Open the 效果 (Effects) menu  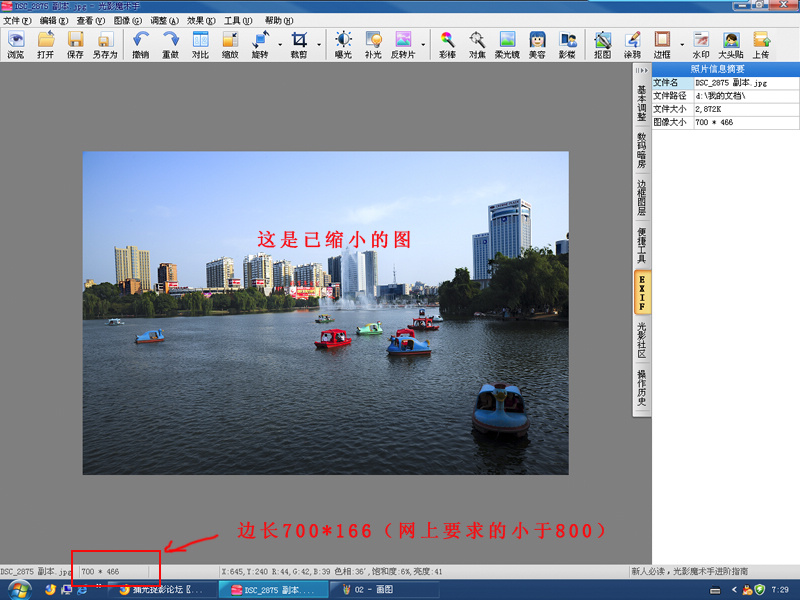click(202, 20)
